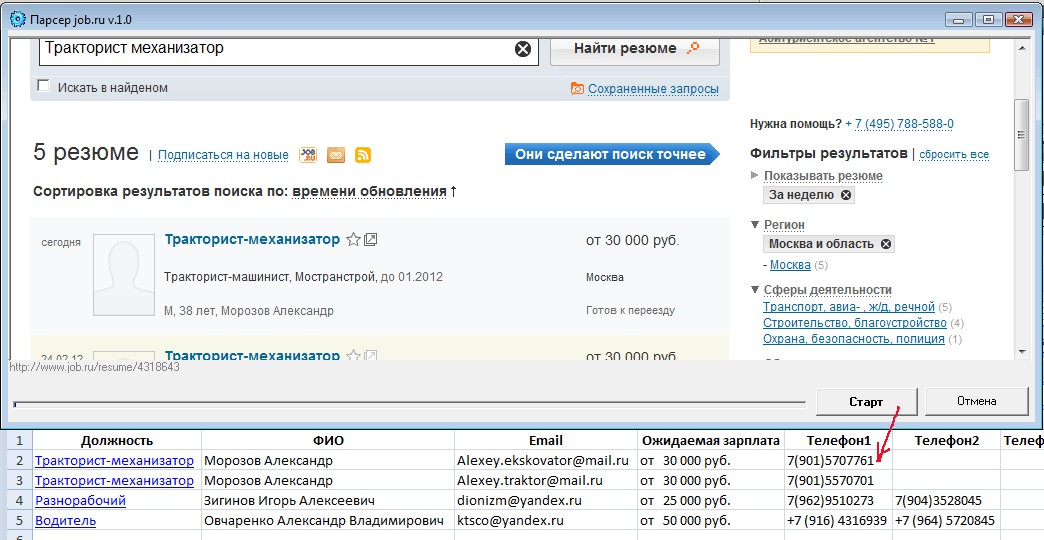The width and height of the screenshot is (1044, 540).
Task: Select spreadsheet row header 4
Action: click(x=19, y=501)
